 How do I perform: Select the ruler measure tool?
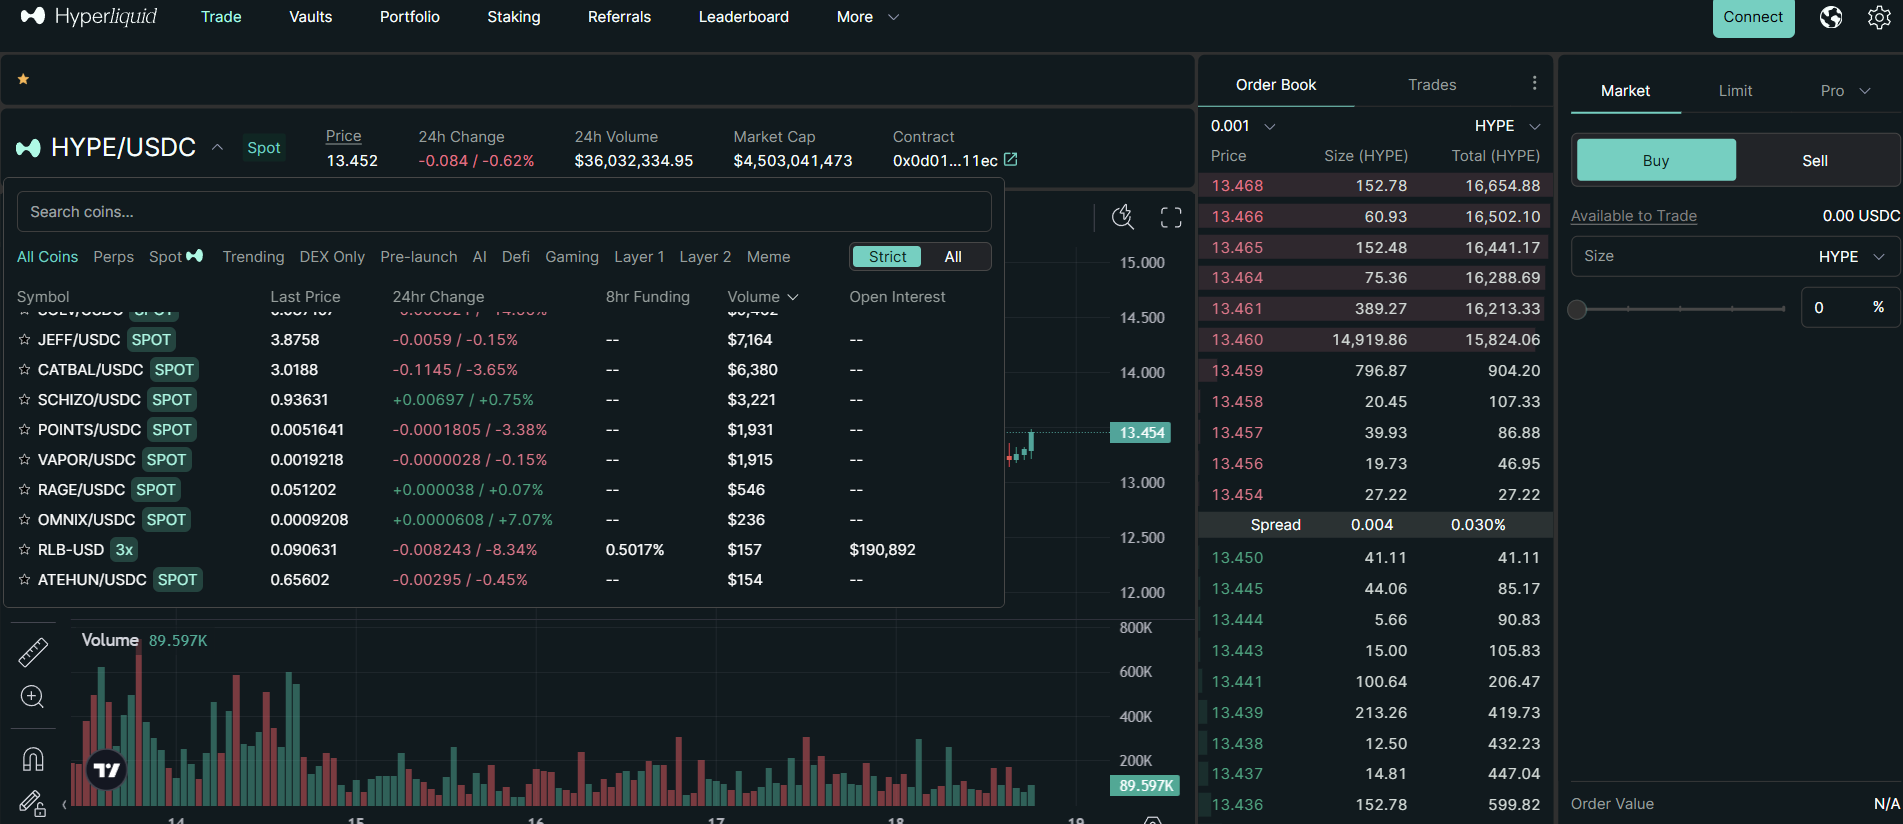click(33, 652)
